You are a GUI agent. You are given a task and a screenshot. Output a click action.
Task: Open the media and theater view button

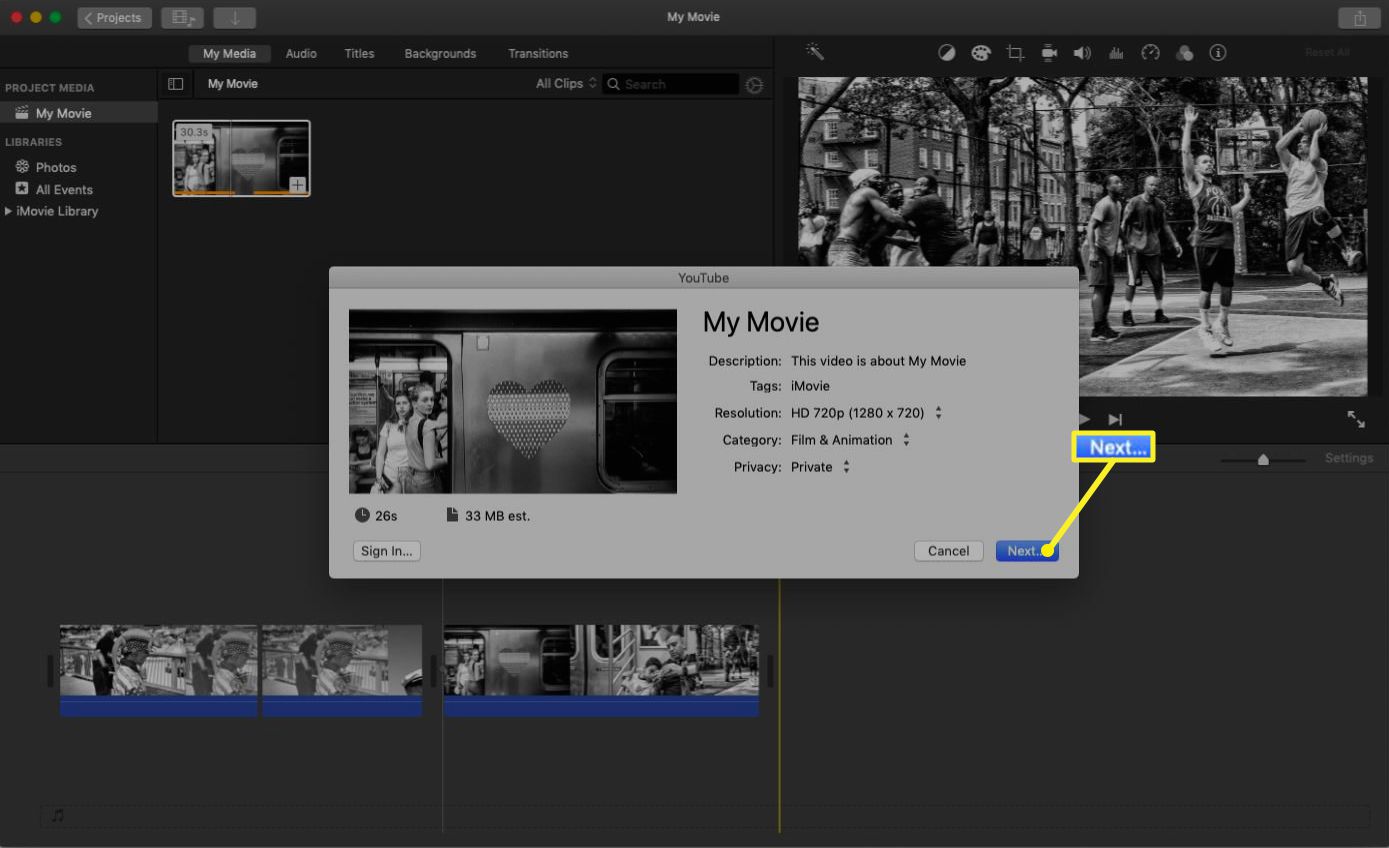click(182, 18)
